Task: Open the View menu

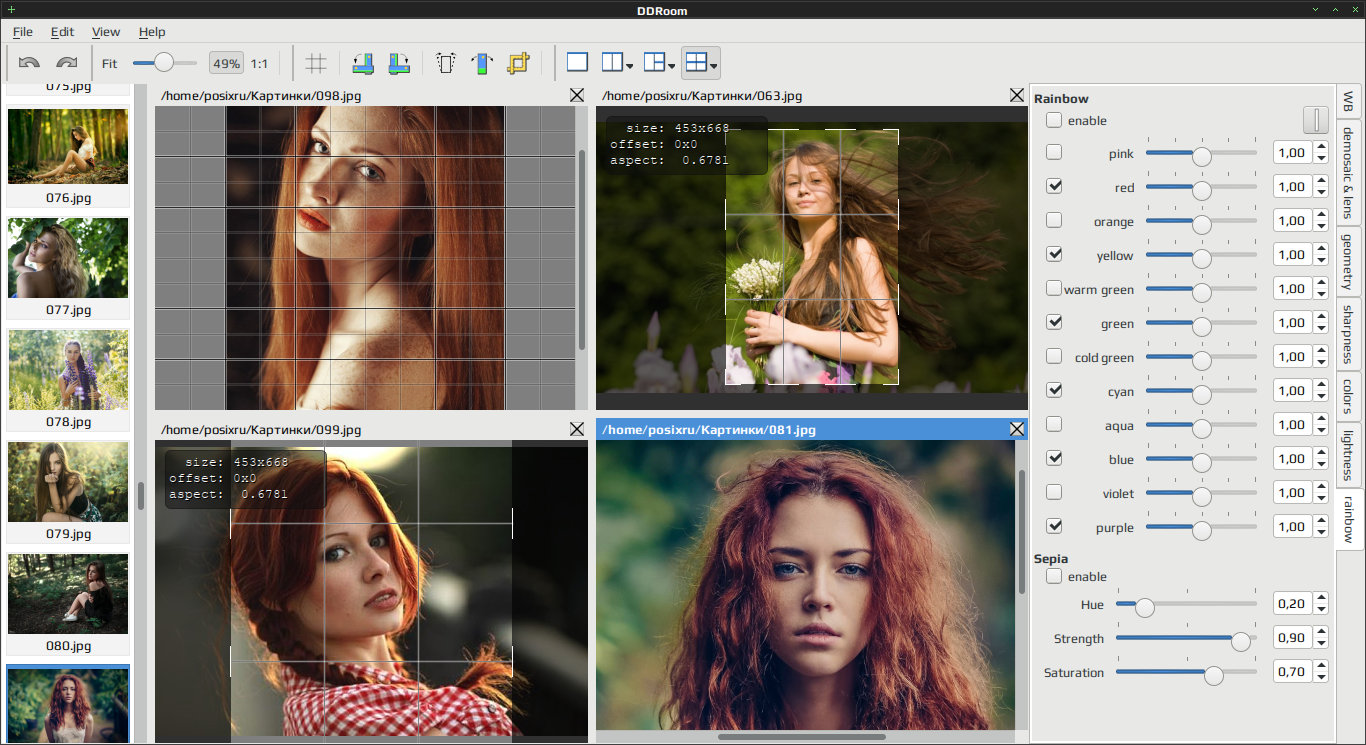Action: tap(106, 32)
